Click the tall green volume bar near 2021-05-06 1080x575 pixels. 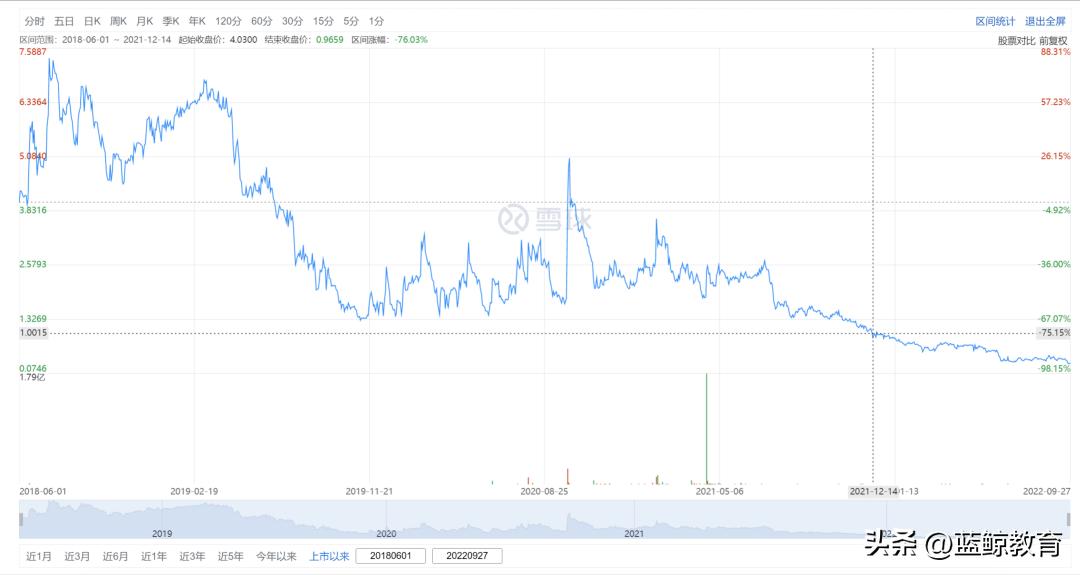point(707,428)
